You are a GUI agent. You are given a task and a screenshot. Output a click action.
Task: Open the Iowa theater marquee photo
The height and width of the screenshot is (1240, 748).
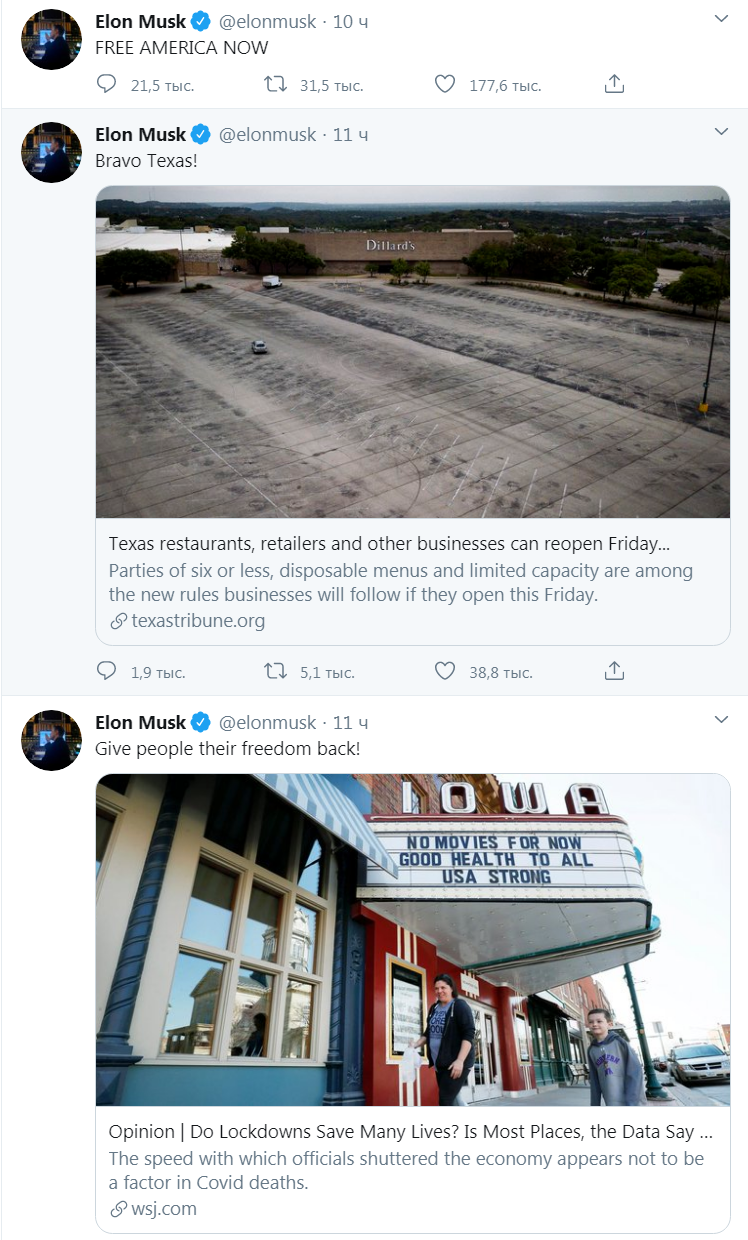coord(412,939)
